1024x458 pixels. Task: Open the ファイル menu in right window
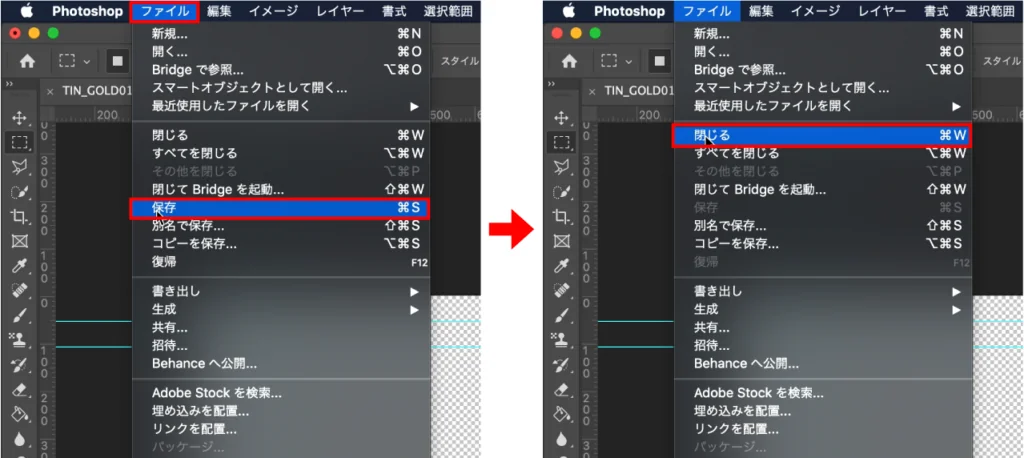707,11
